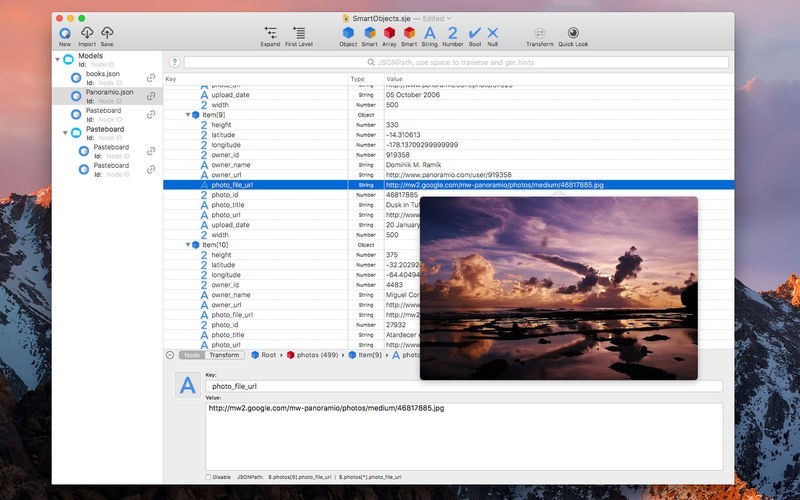Select the photo_title row in Item[9]

[291, 205]
